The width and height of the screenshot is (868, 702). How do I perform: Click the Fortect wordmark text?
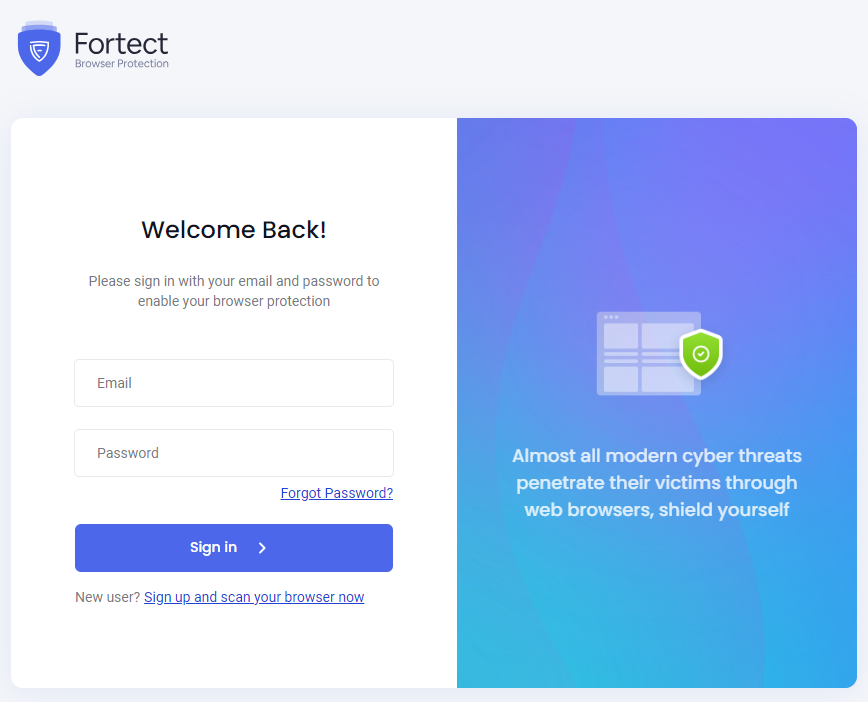121,43
